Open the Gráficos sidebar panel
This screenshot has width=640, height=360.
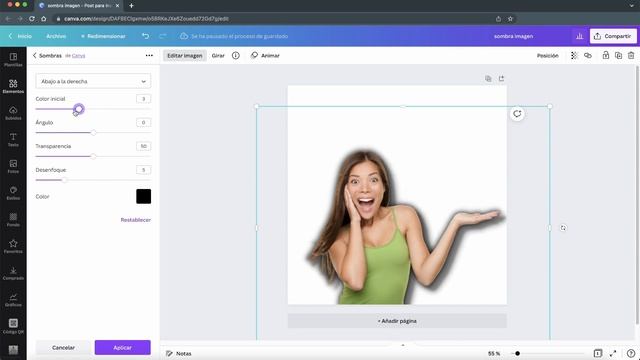point(13,300)
